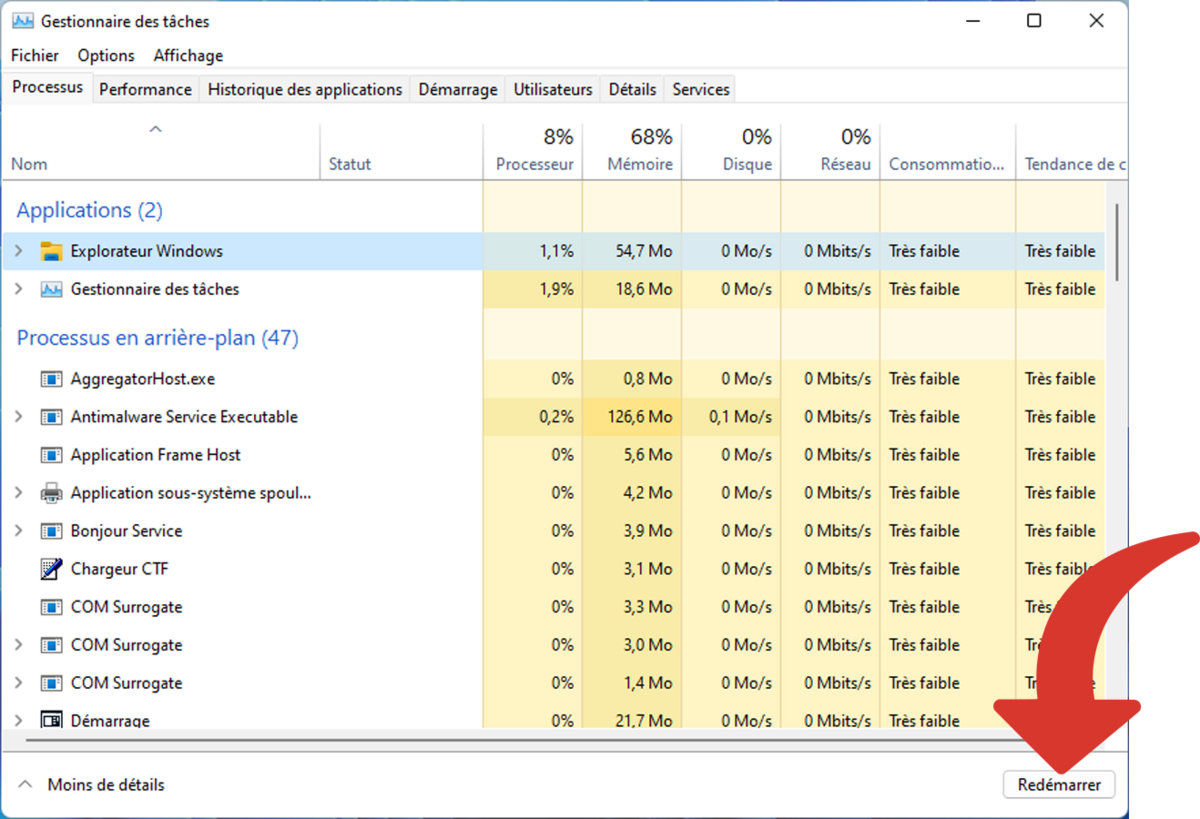Expand the Démarrage process row
The image size is (1200, 819).
click(18, 720)
